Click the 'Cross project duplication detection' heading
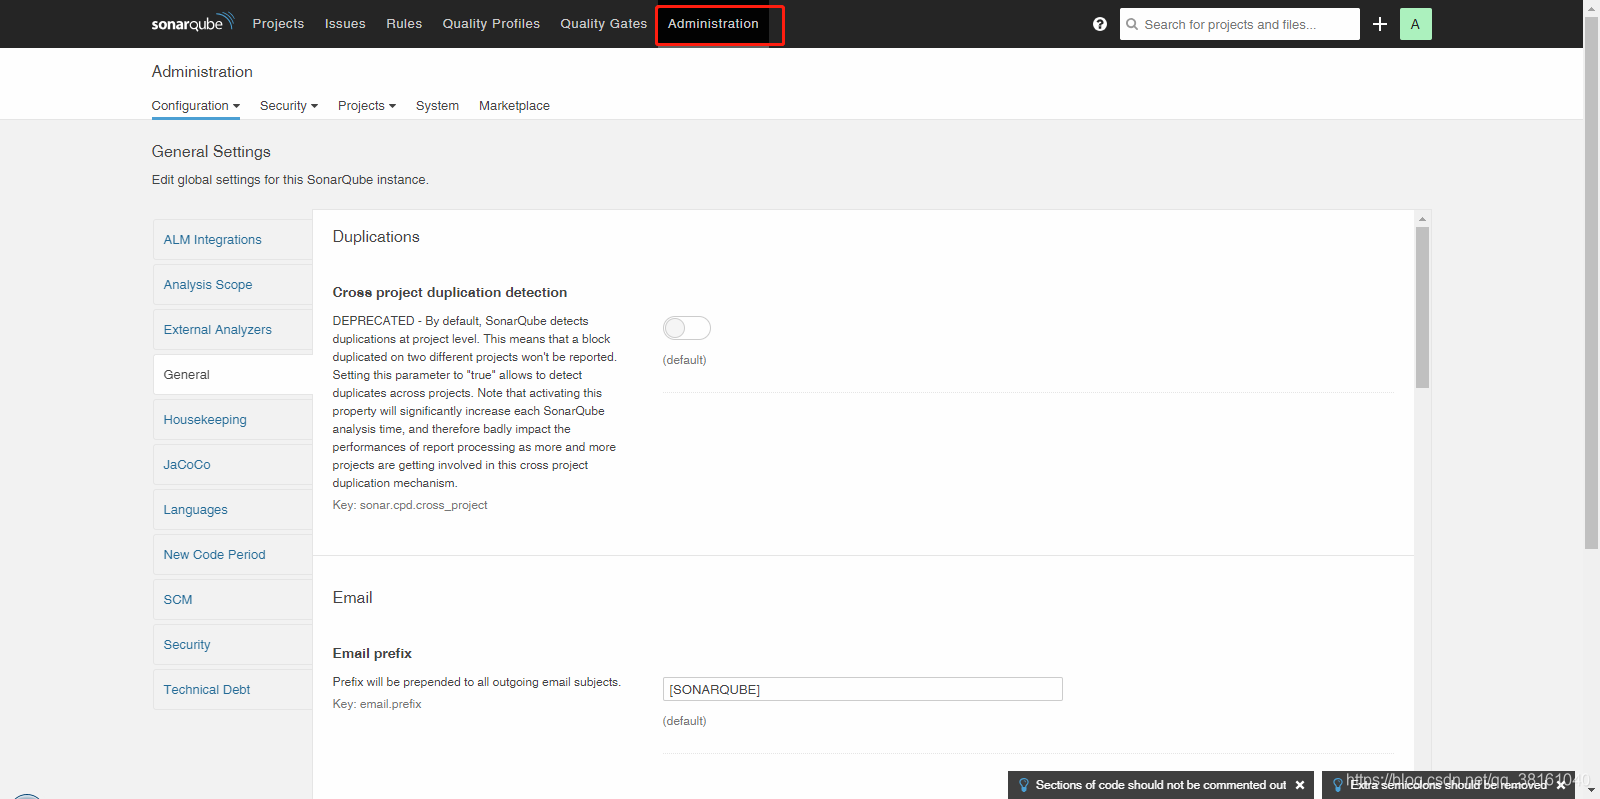This screenshot has width=1600, height=799. coord(450,292)
